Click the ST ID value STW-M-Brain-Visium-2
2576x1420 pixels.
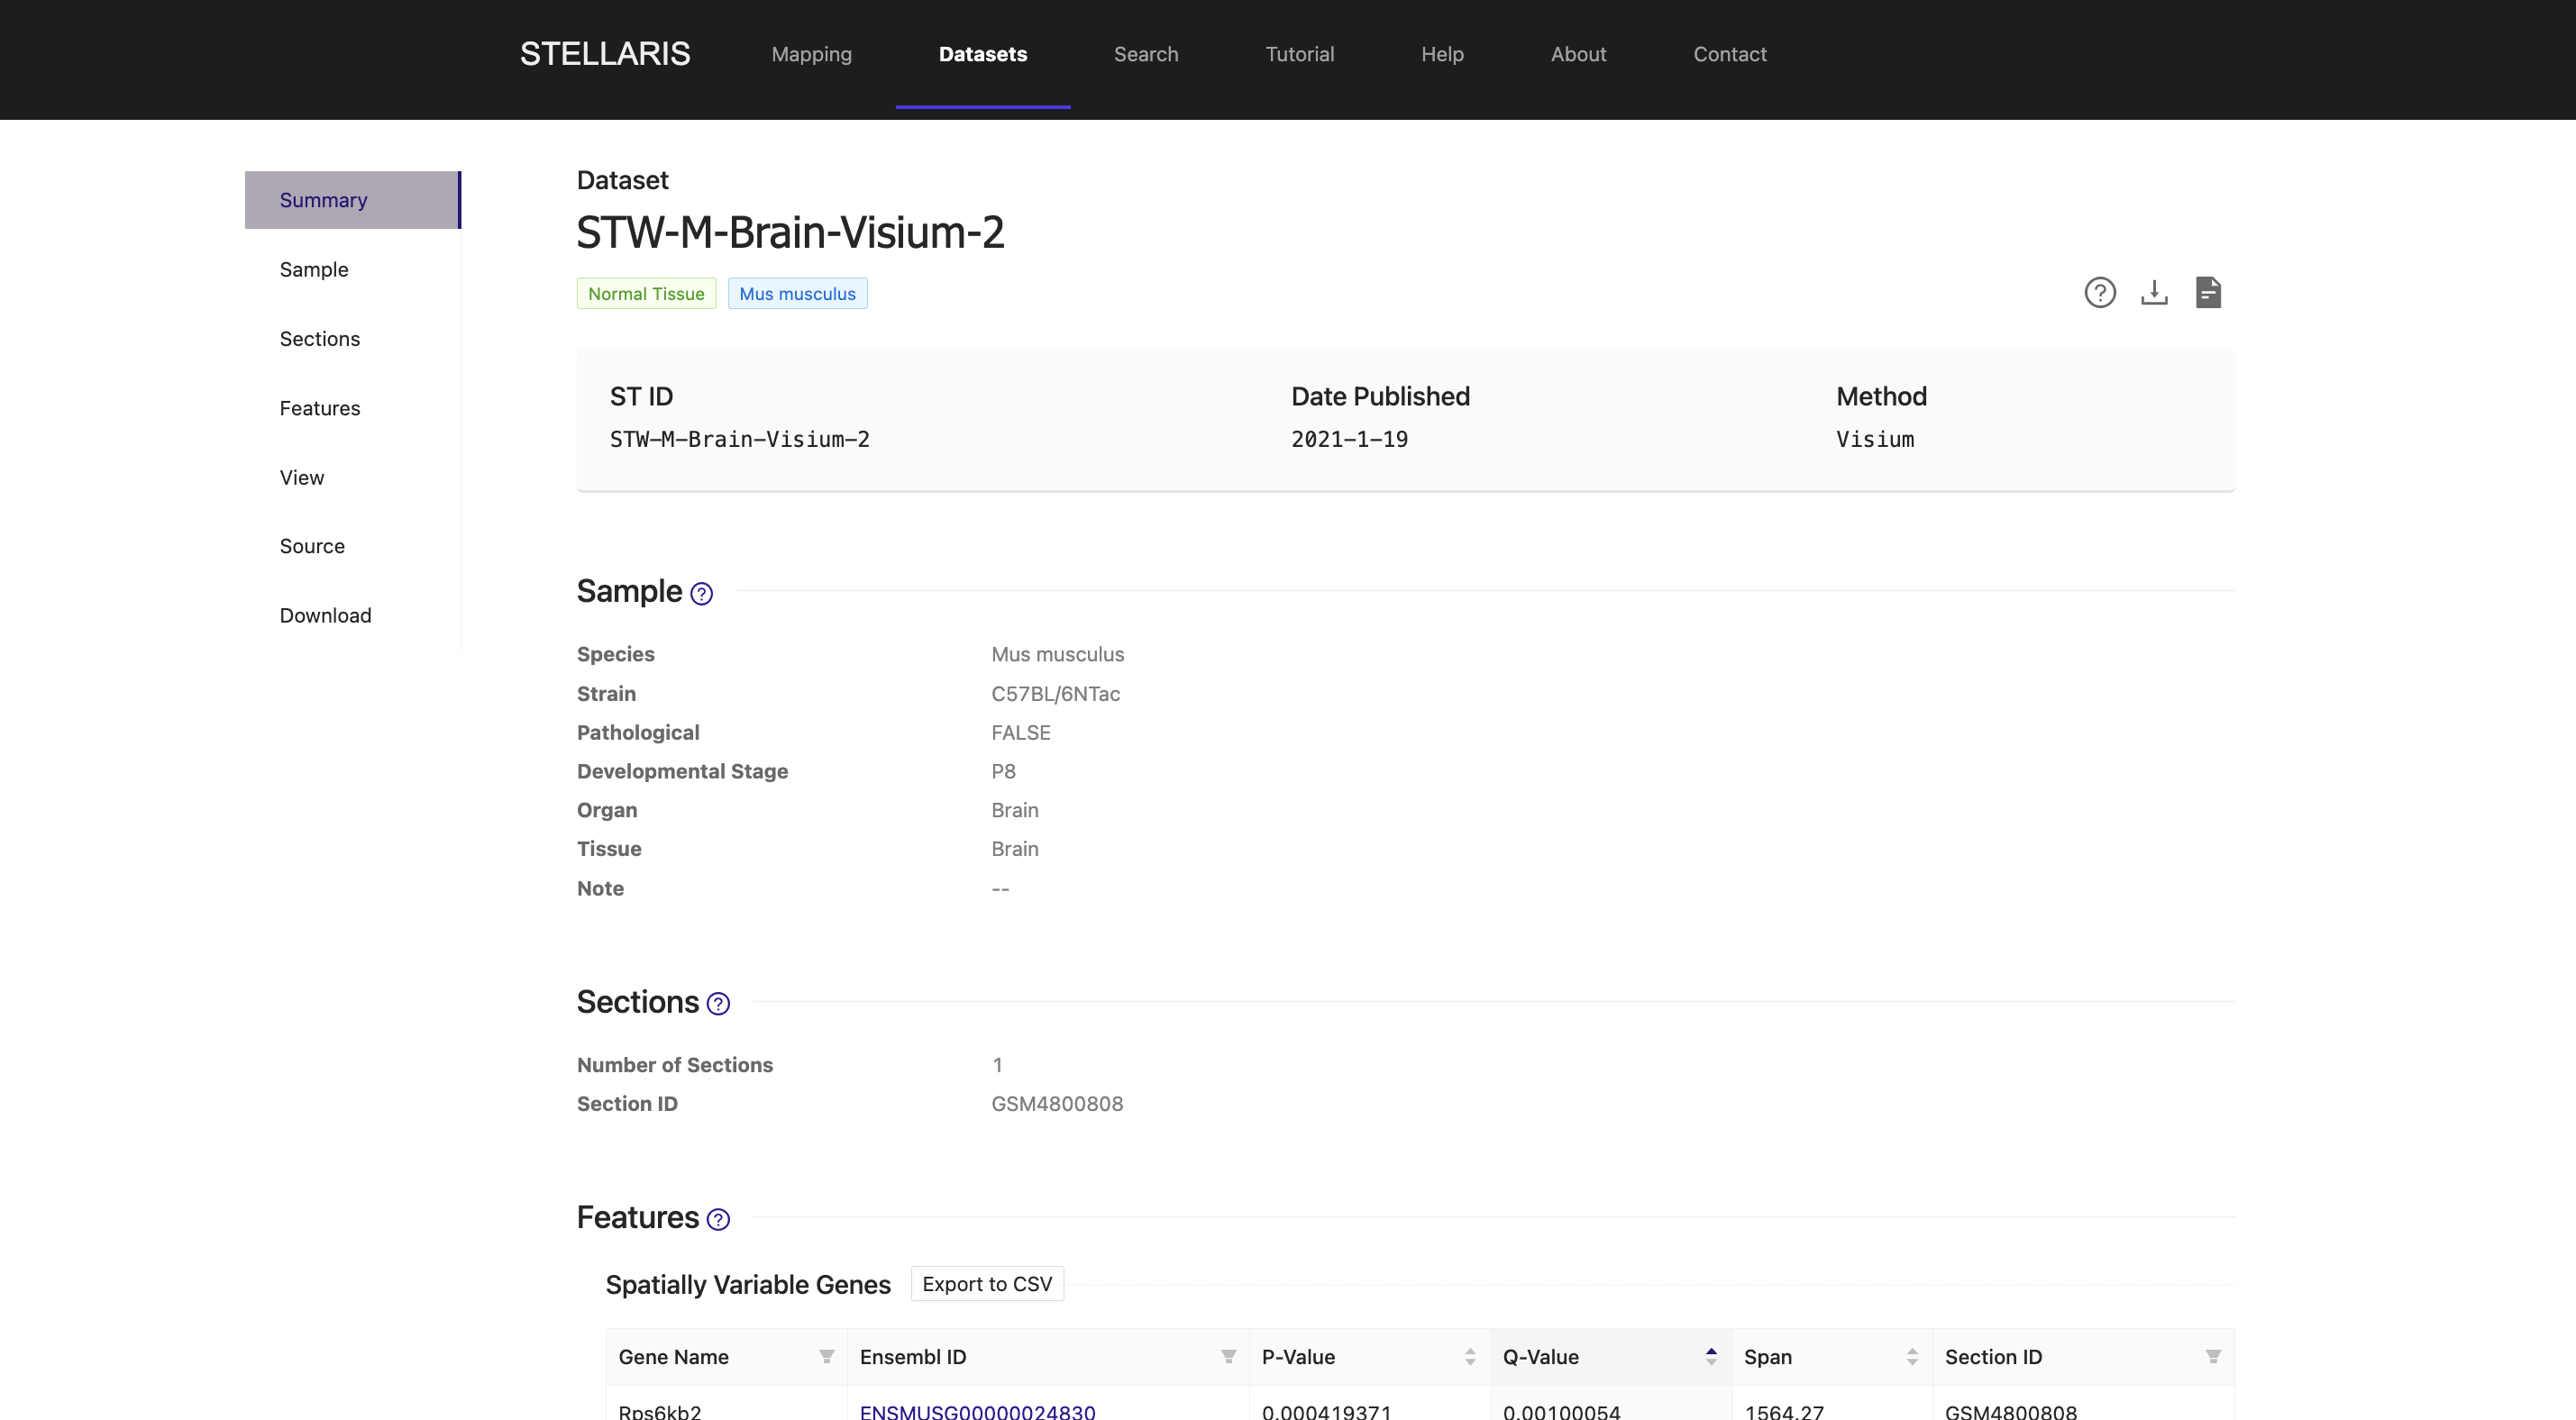coord(739,440)
